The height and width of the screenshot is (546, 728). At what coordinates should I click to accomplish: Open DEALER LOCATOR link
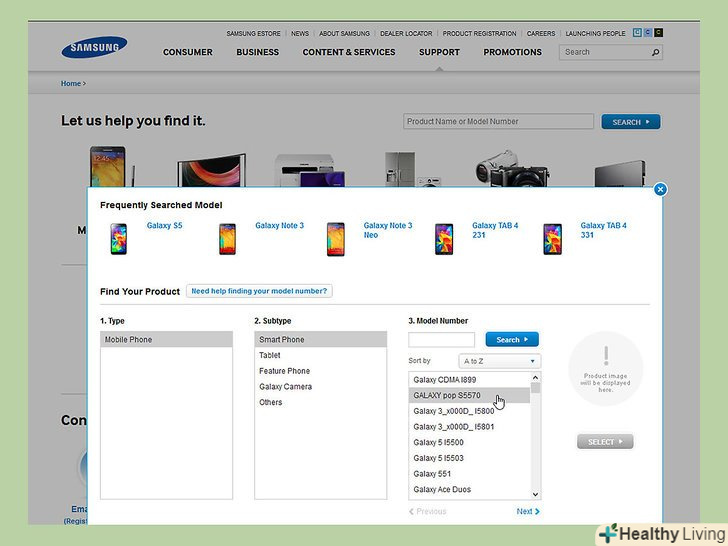pos(406,33)
